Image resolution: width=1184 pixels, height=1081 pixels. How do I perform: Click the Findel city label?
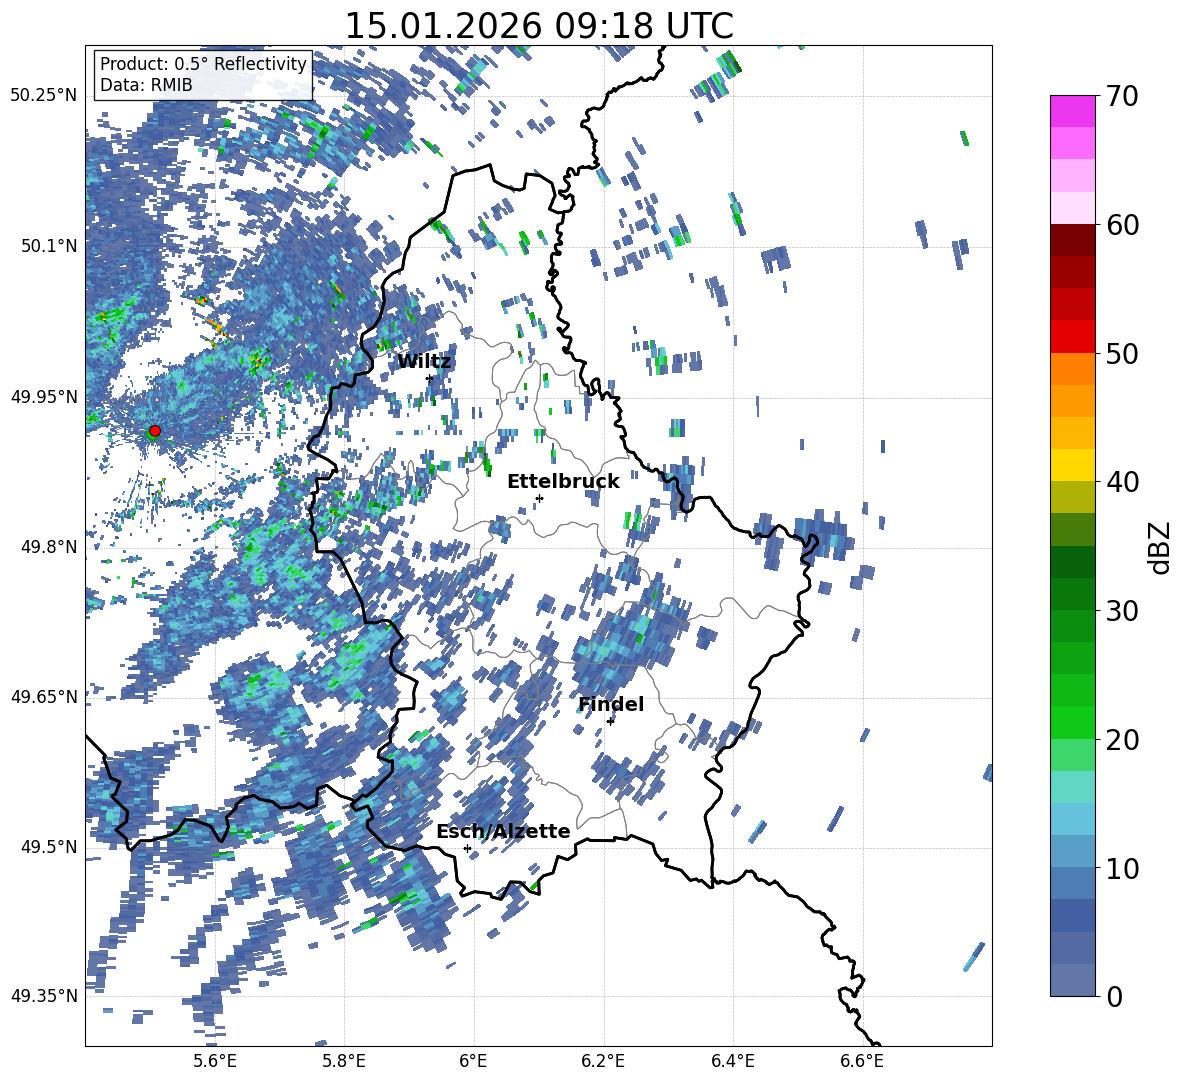[x=611, y=704]
